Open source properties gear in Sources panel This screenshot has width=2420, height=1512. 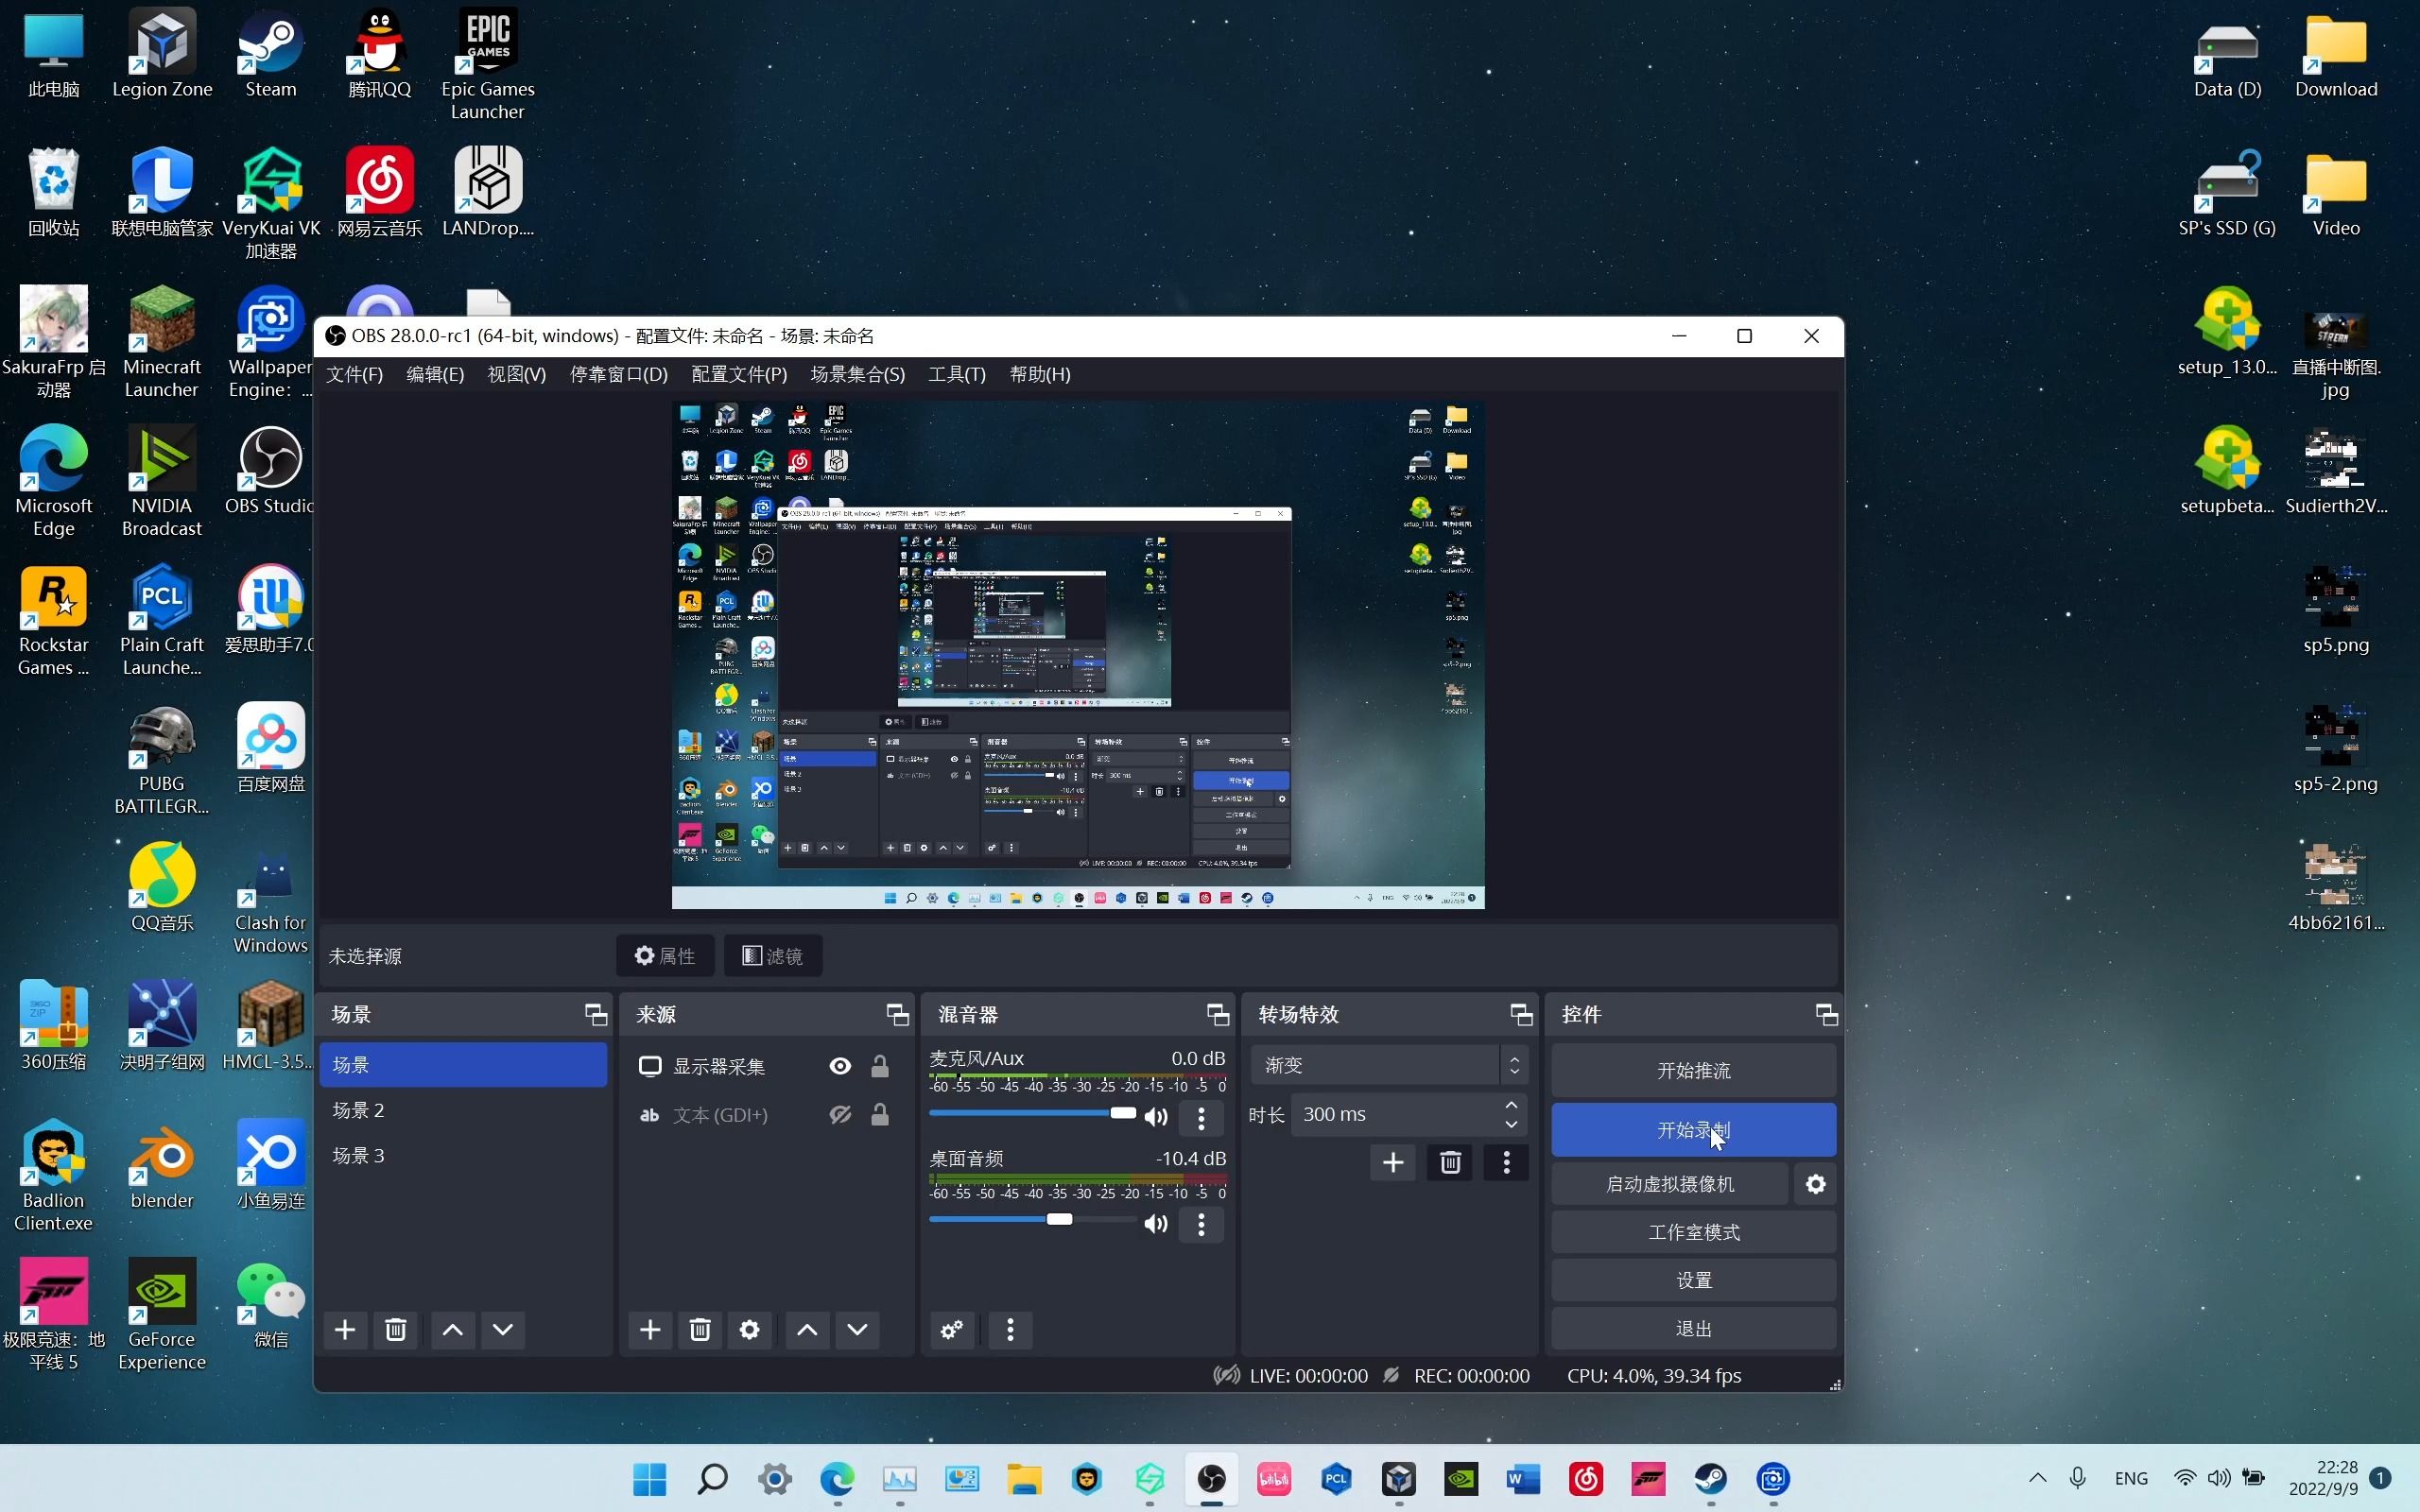[750, 1329]
